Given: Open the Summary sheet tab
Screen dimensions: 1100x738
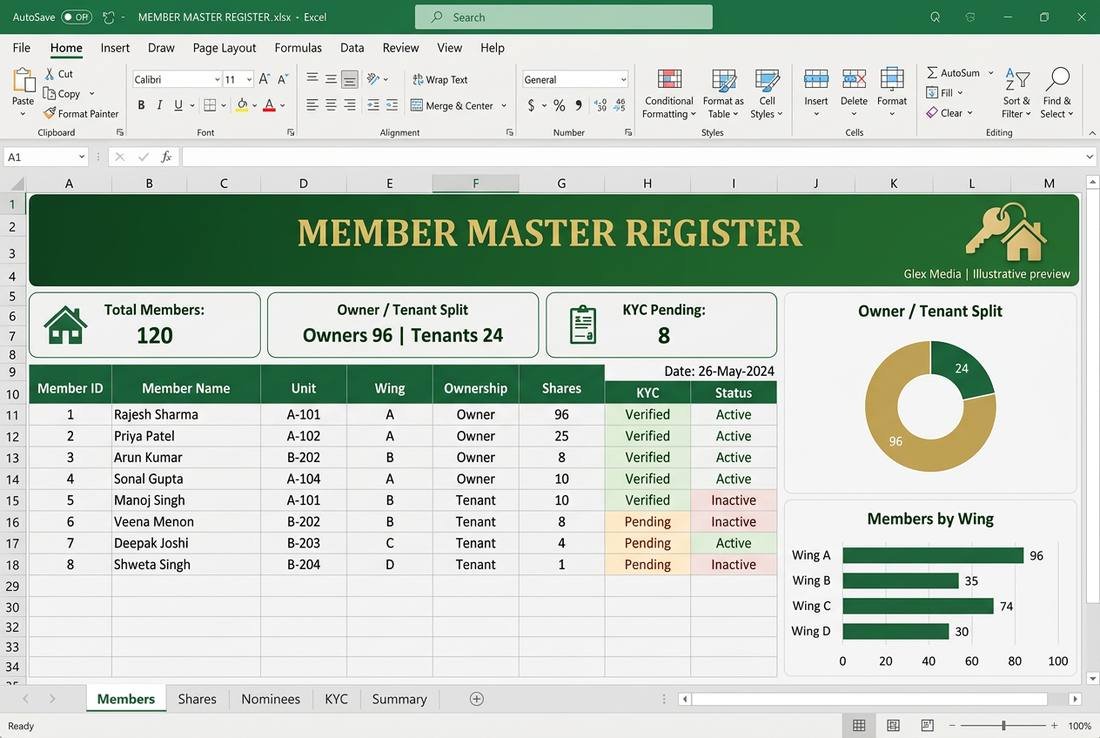Looking at the screenshot, I should tap(399, 699).
